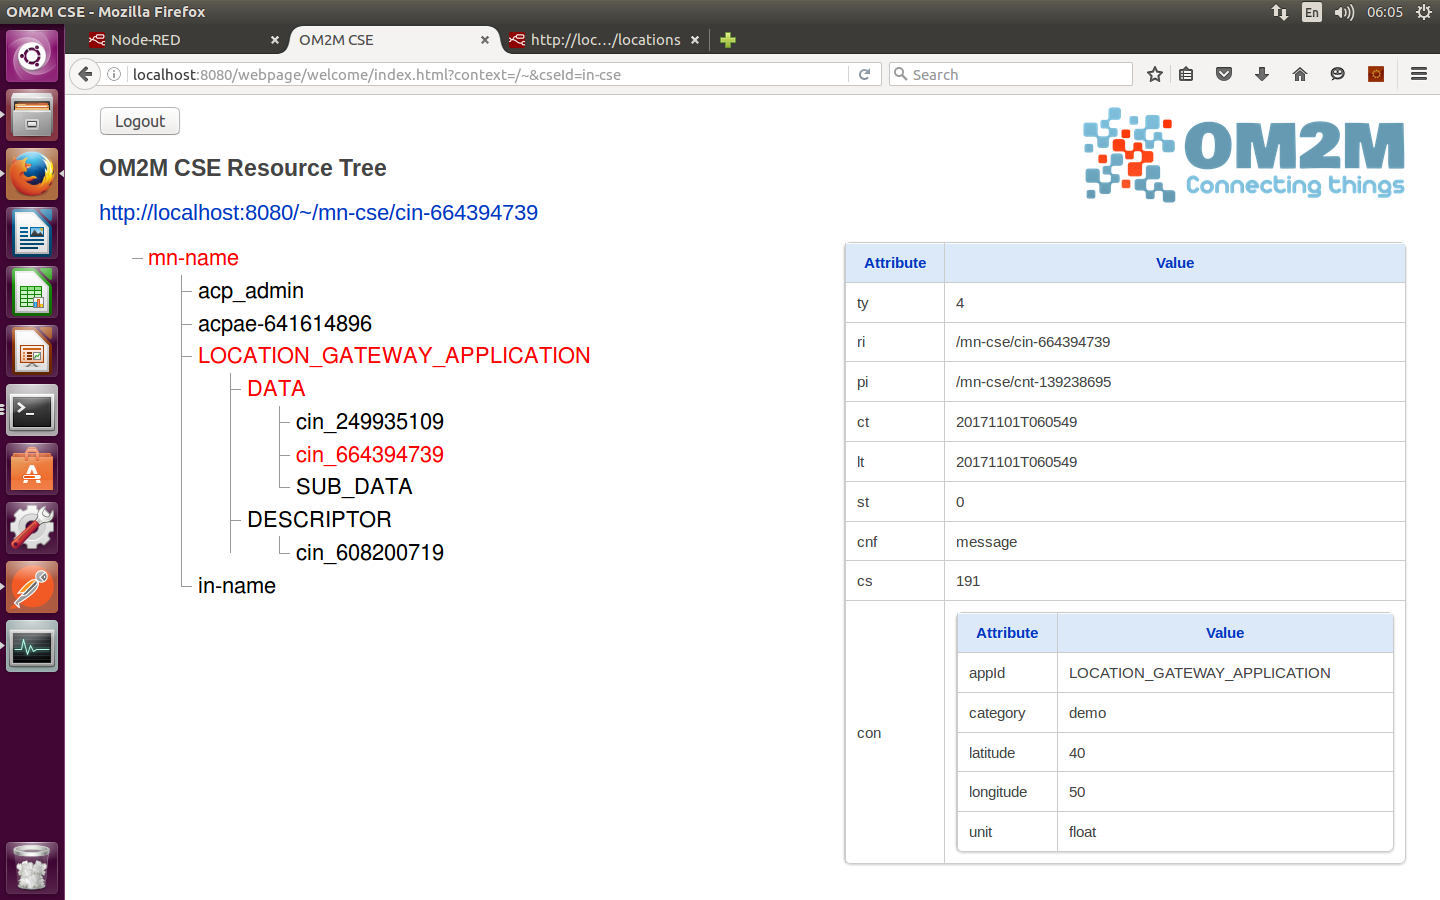Open the mn-cse/cin-664394739 resource link
Screen dimensions: 1440x900
tap(318, 213)
